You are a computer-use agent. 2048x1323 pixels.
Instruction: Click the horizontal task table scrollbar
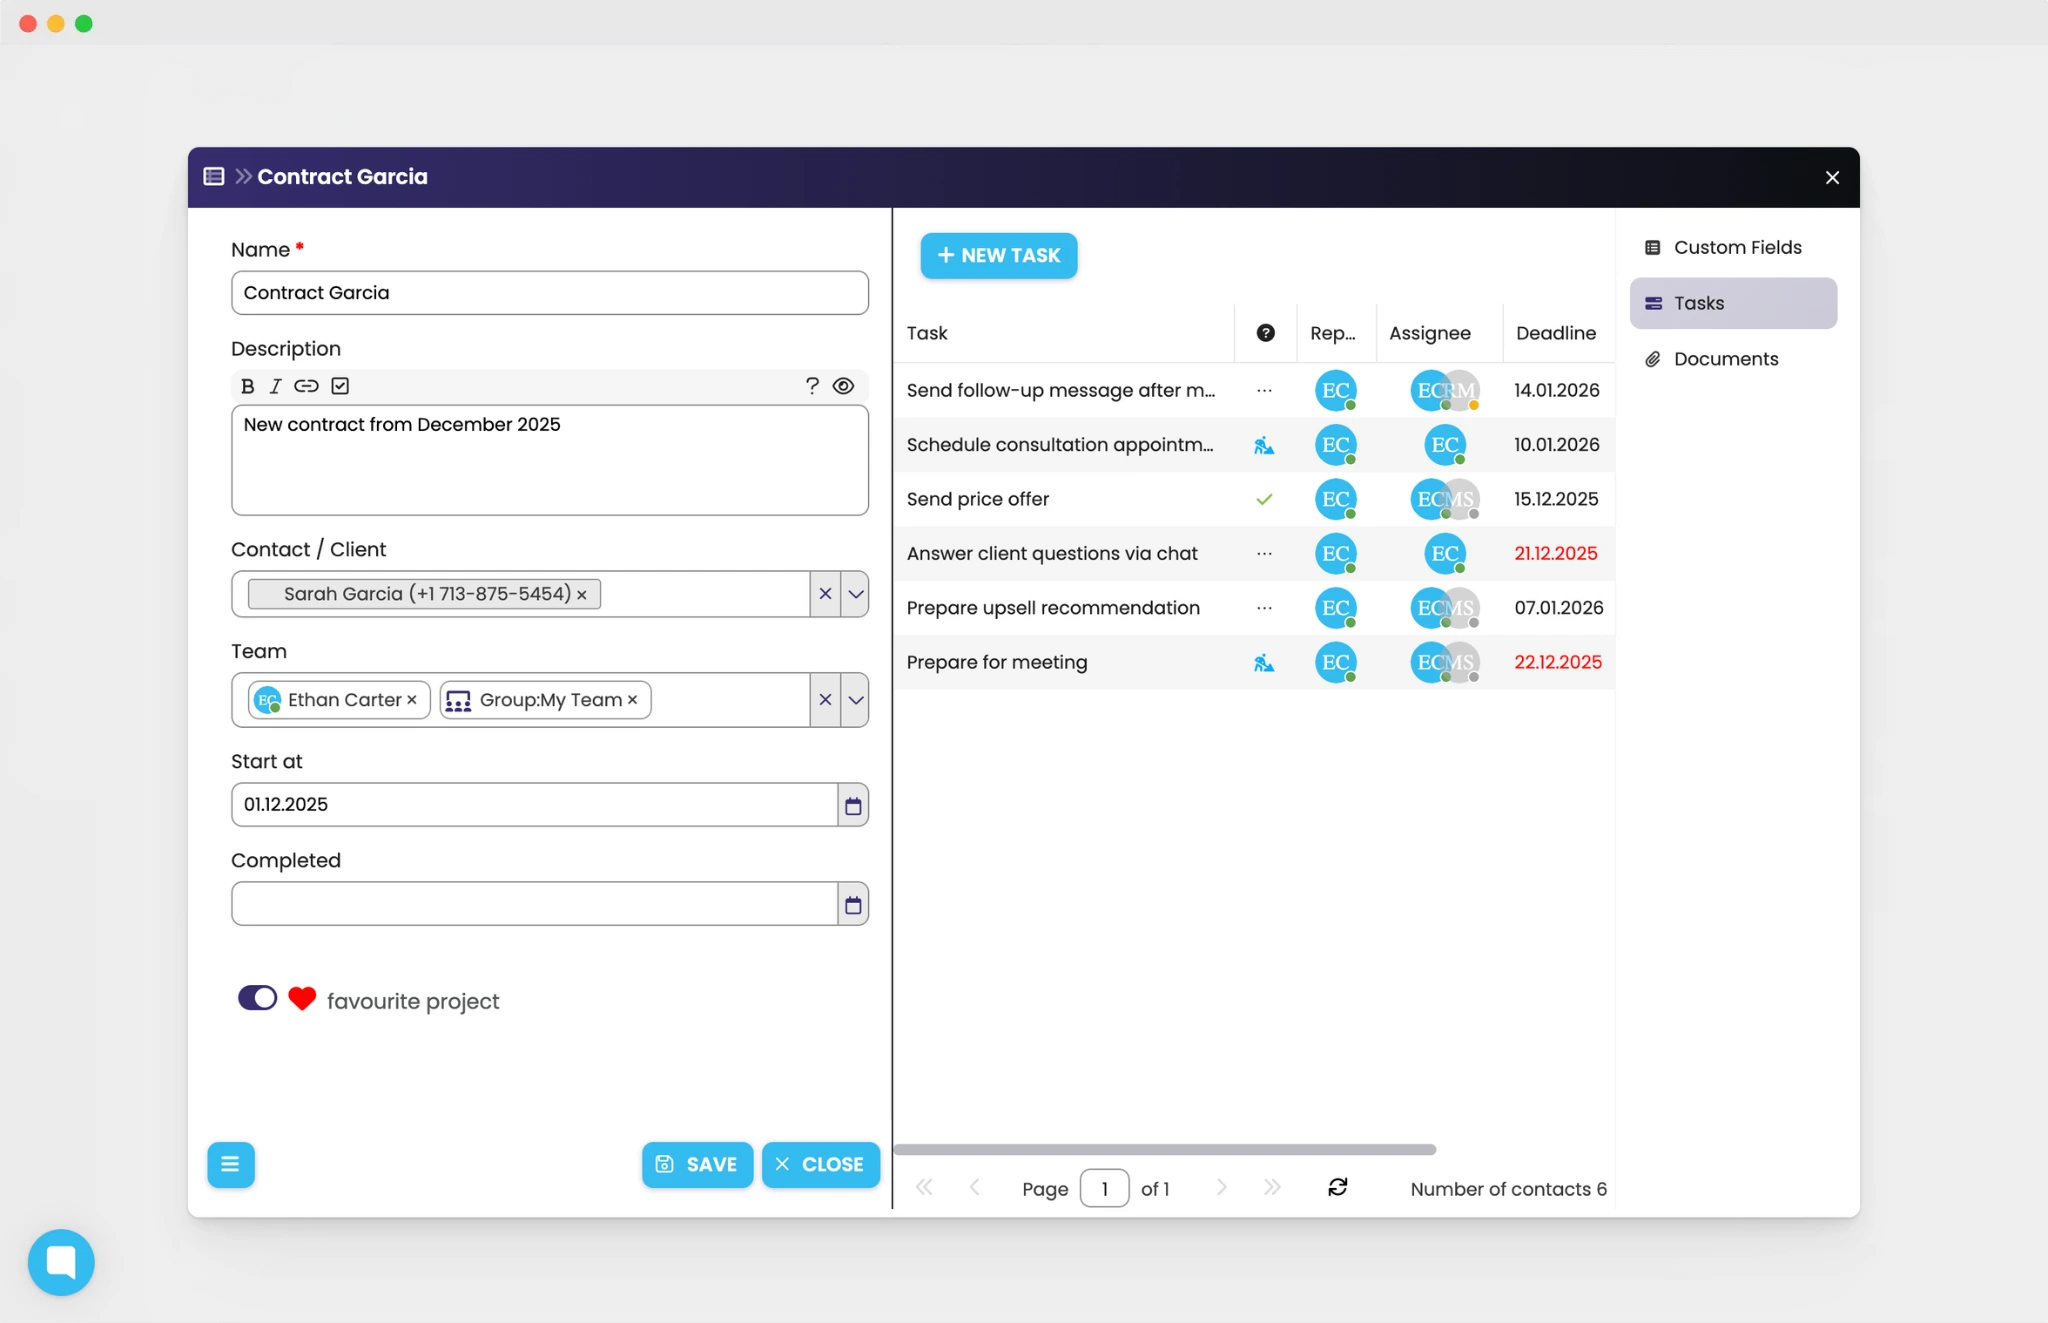pyautogui.click(x=1164, y=1150)
